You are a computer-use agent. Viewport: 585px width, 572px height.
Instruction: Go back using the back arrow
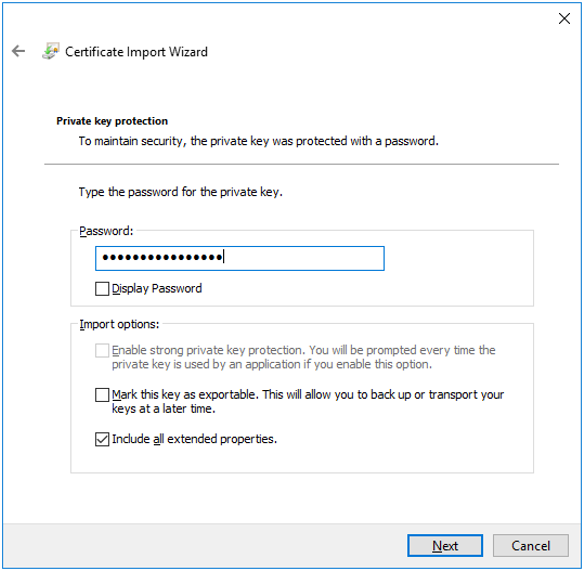[18, 51]
